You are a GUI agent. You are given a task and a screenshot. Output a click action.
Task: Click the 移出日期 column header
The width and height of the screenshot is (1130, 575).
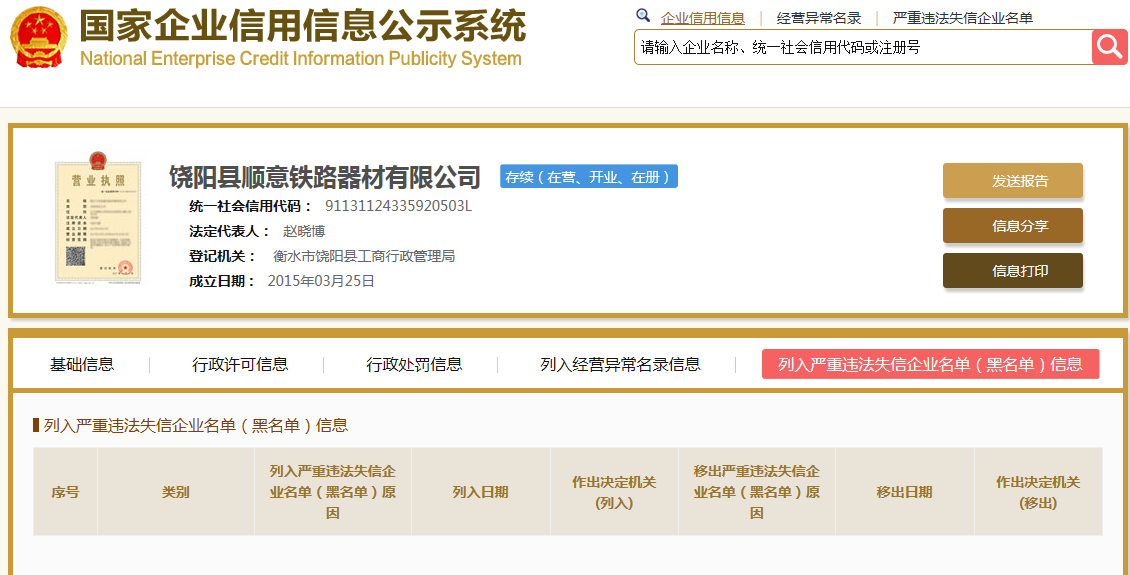(x=904, y=492)
